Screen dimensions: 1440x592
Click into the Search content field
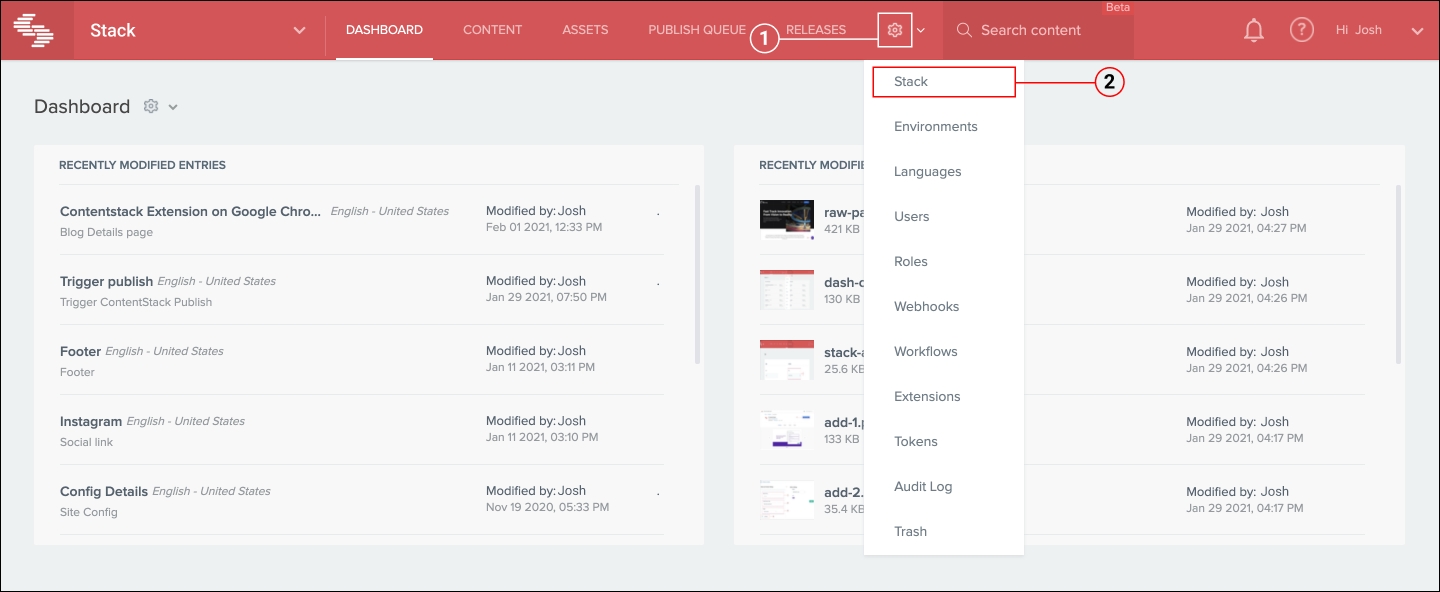click(x=1038, y=30)
